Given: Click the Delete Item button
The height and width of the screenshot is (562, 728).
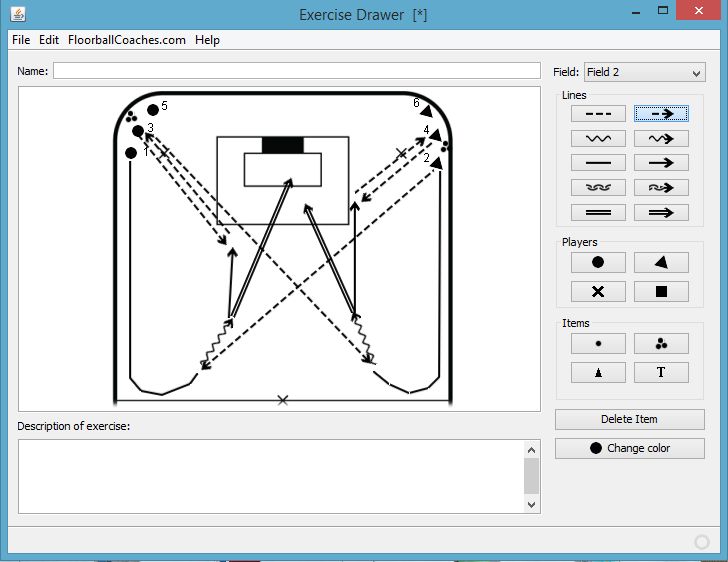Looking at the screenshot, I should pos(629,419).
